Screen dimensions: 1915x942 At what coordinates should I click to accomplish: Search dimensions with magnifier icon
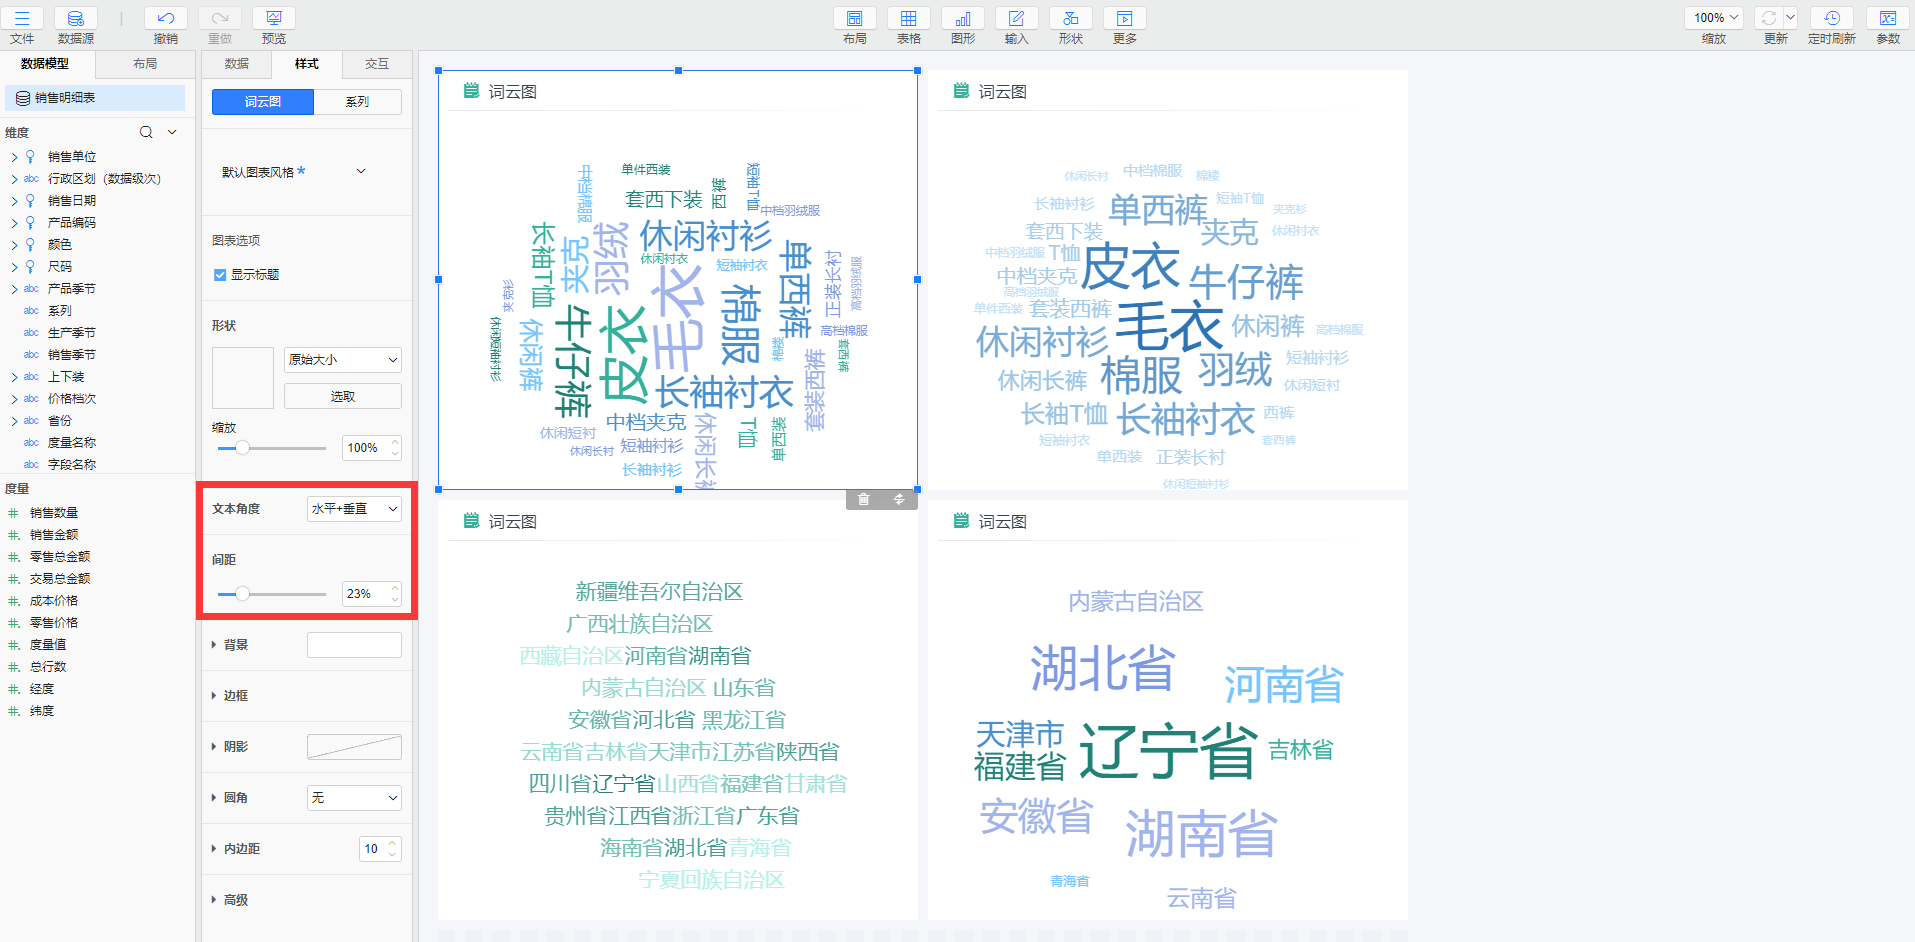click(146, 132)
